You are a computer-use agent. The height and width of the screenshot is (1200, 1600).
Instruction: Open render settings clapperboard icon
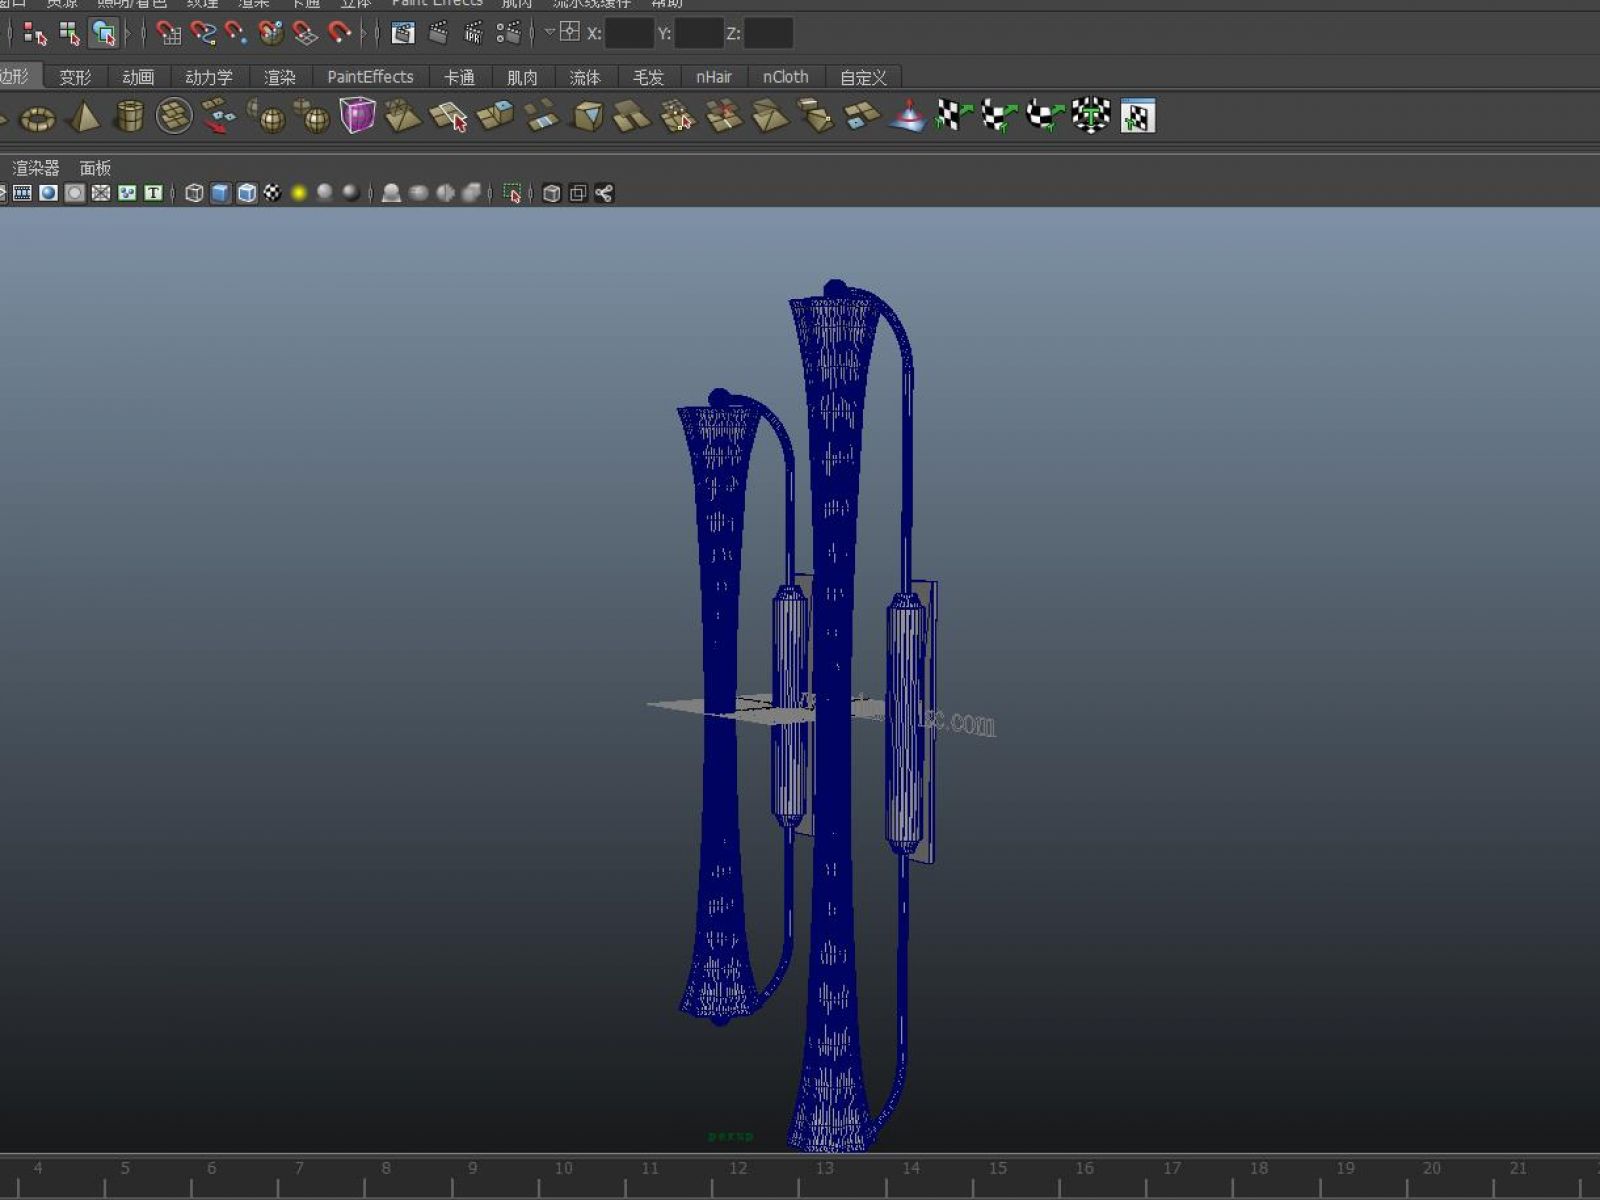point(508,34)
